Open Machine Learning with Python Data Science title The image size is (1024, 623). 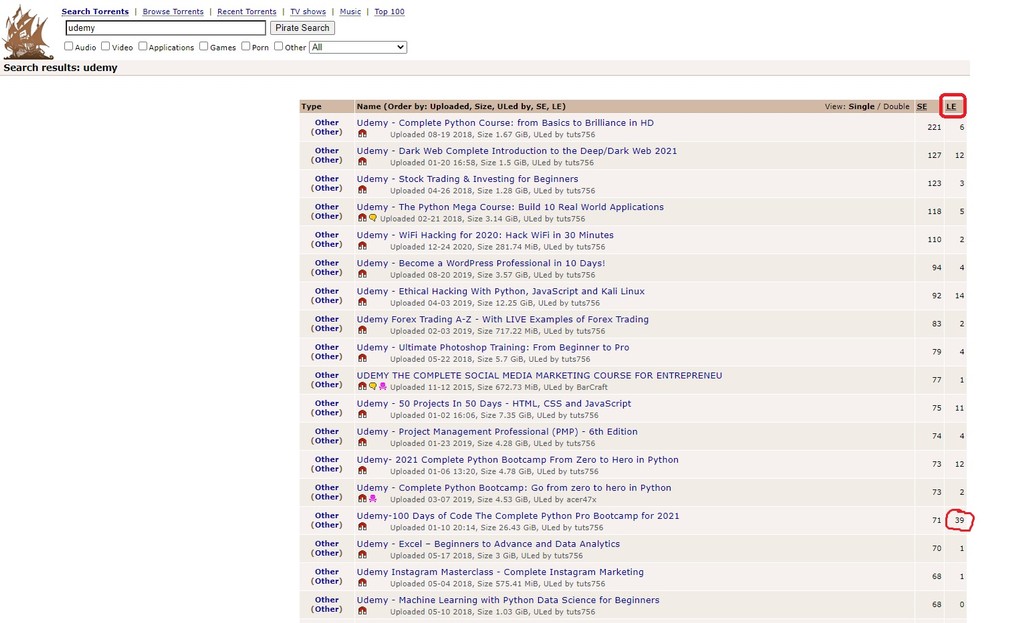pyautogui.click(x=508, y=600)
